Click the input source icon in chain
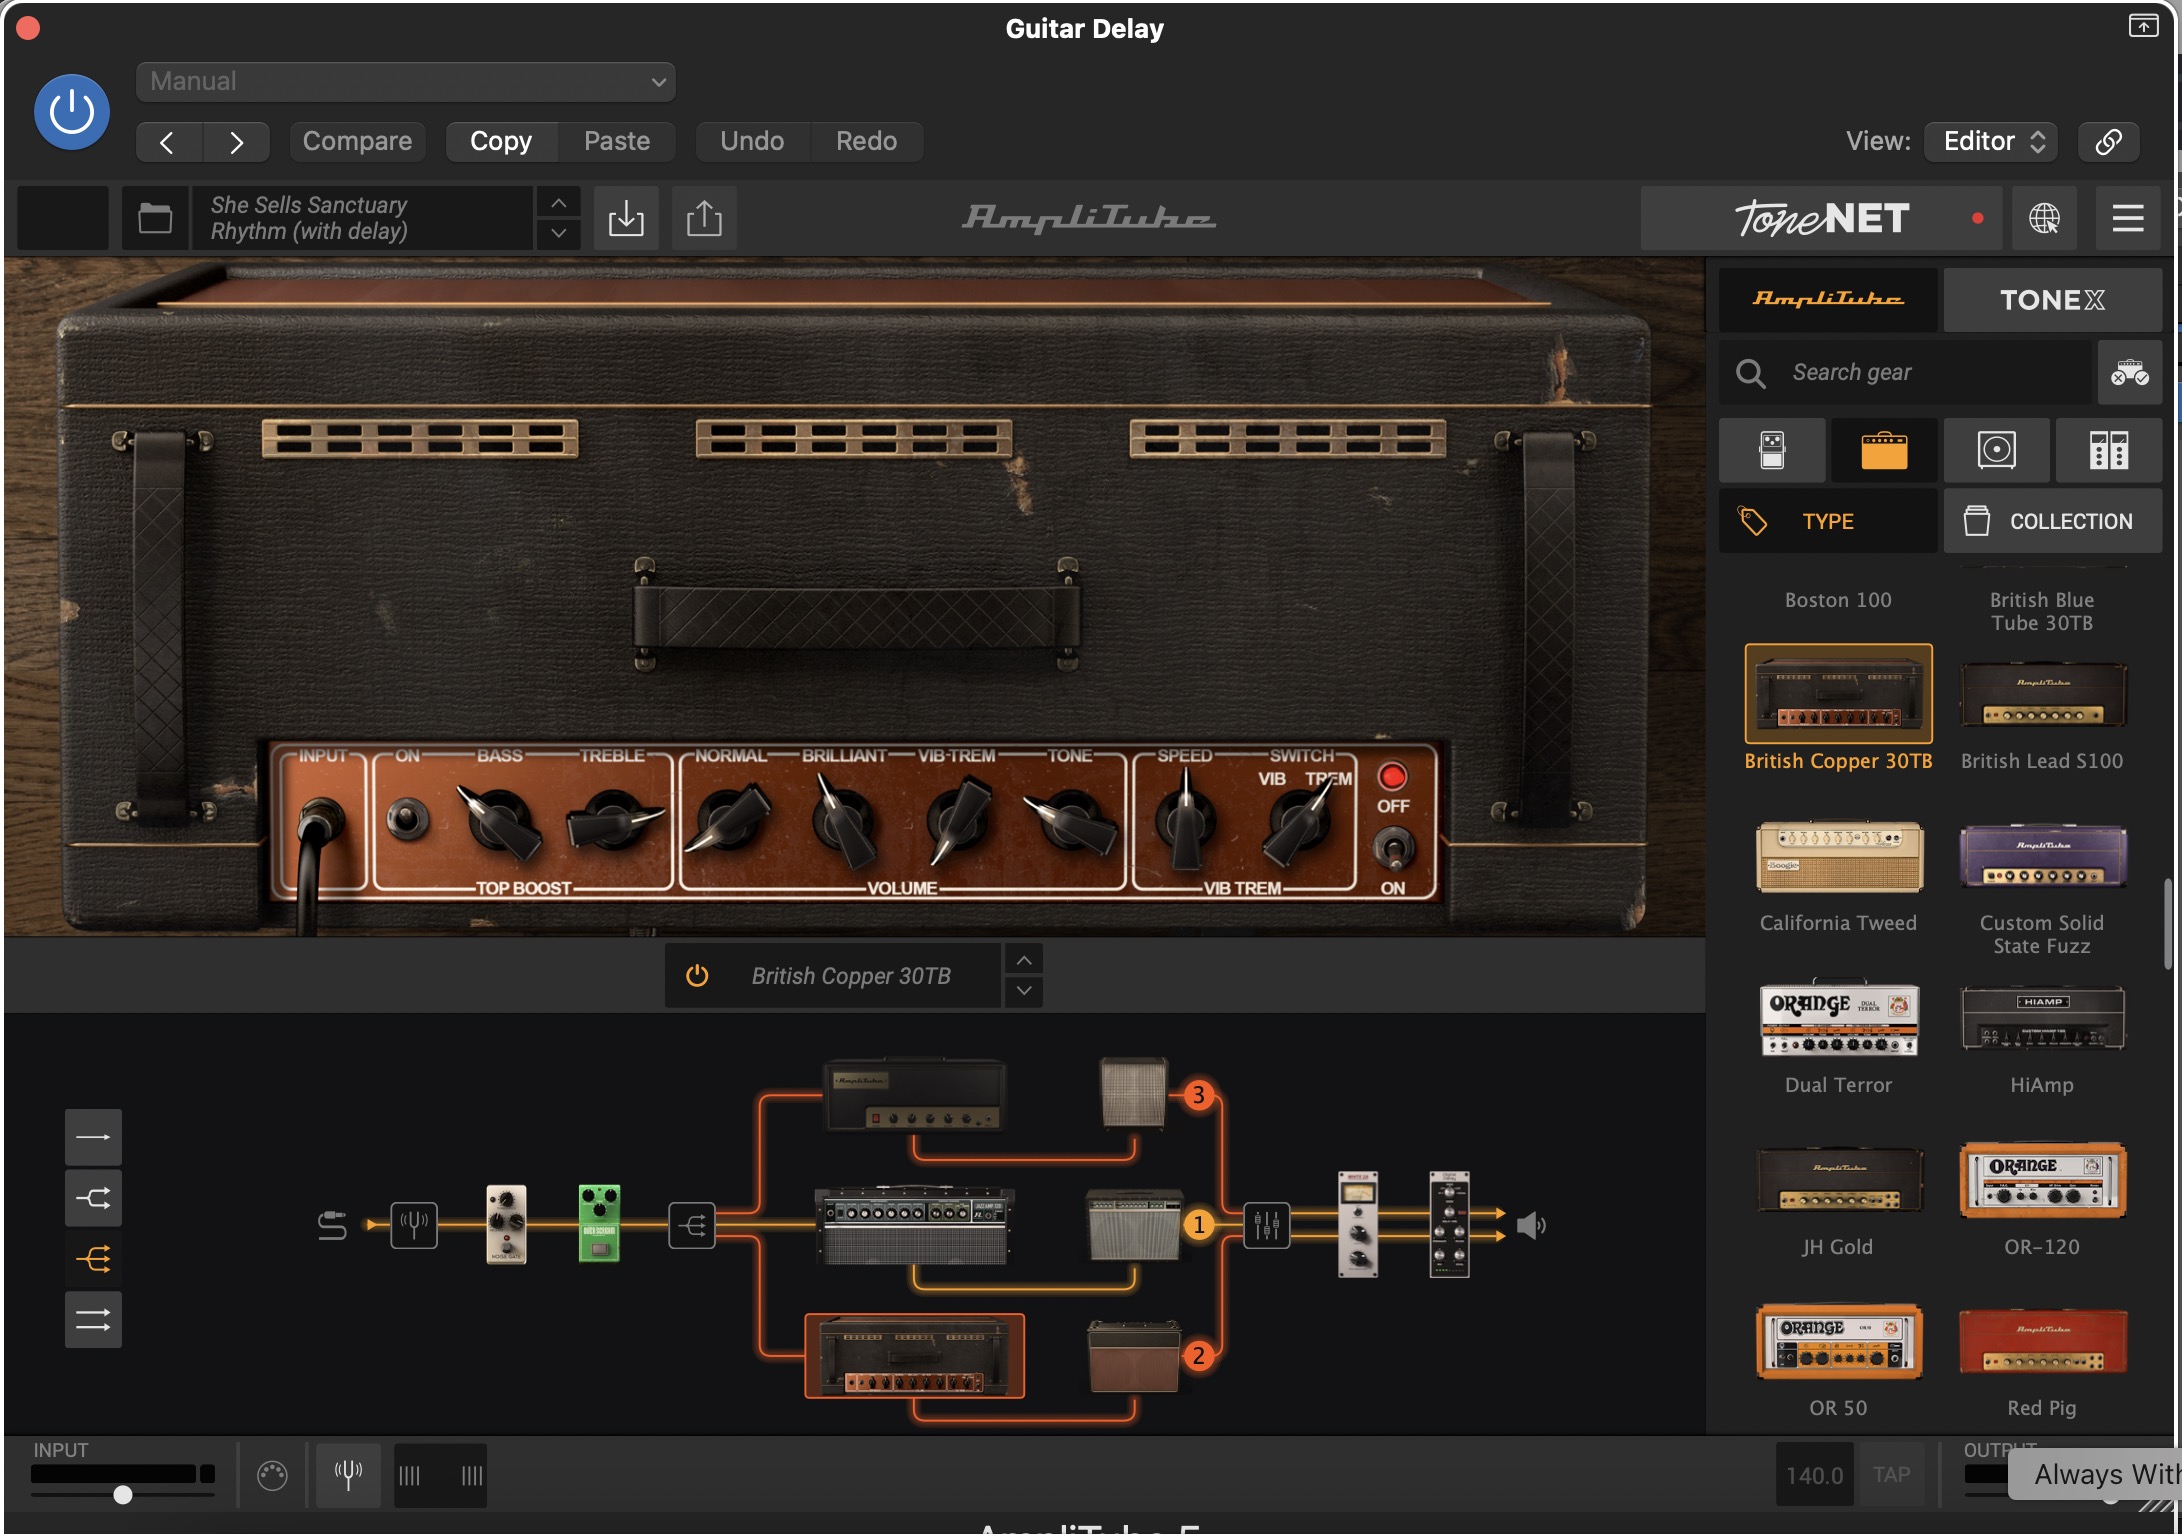The height and width of the screenshot is (1534, 2182). (332, 1225)
